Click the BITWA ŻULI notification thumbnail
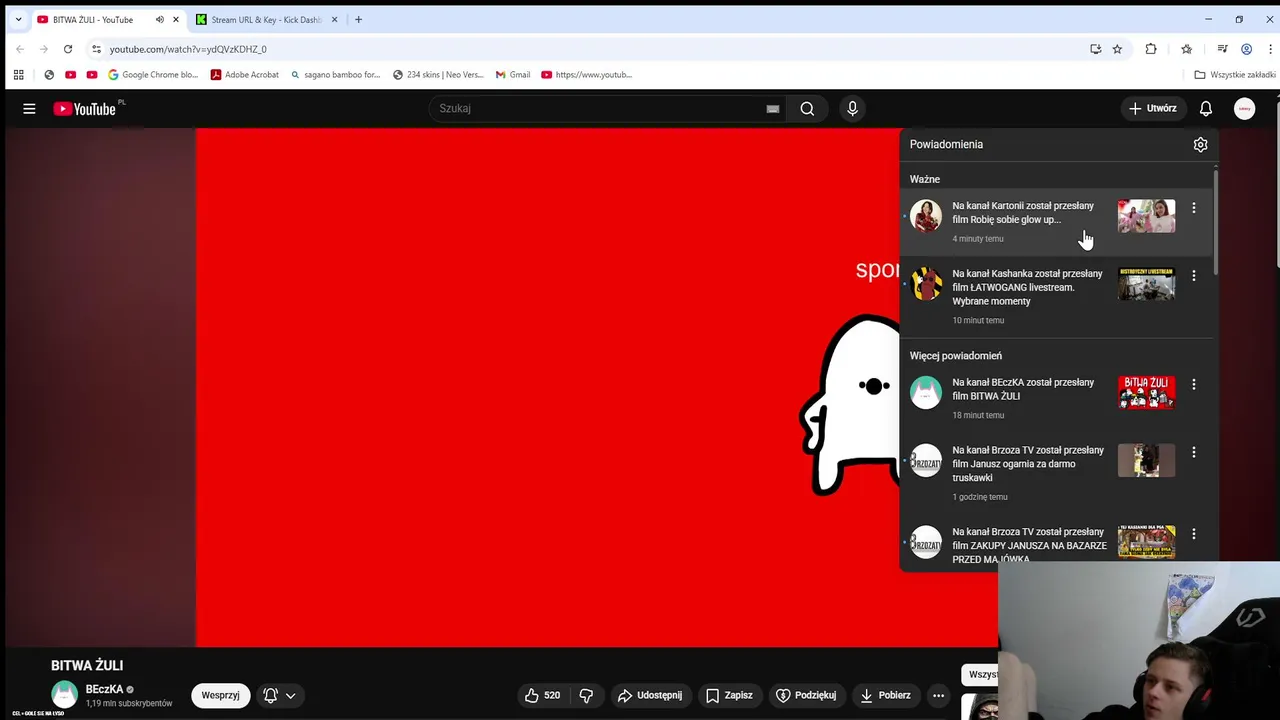This screenshot has width=1280, height=720. coord(1146,392)
